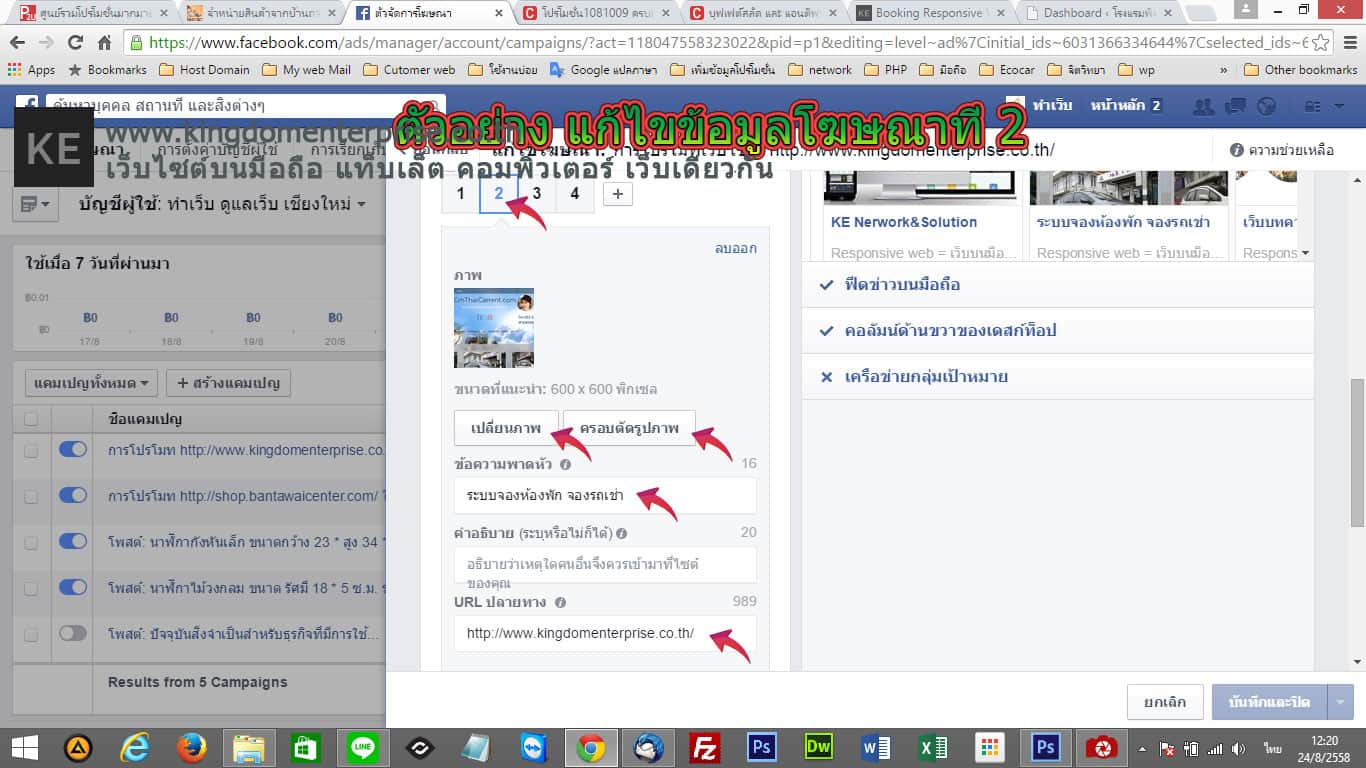Open the Facebook globe notifications icon
Viewport: 1366px width, 768px height.
click(1266, 107)
